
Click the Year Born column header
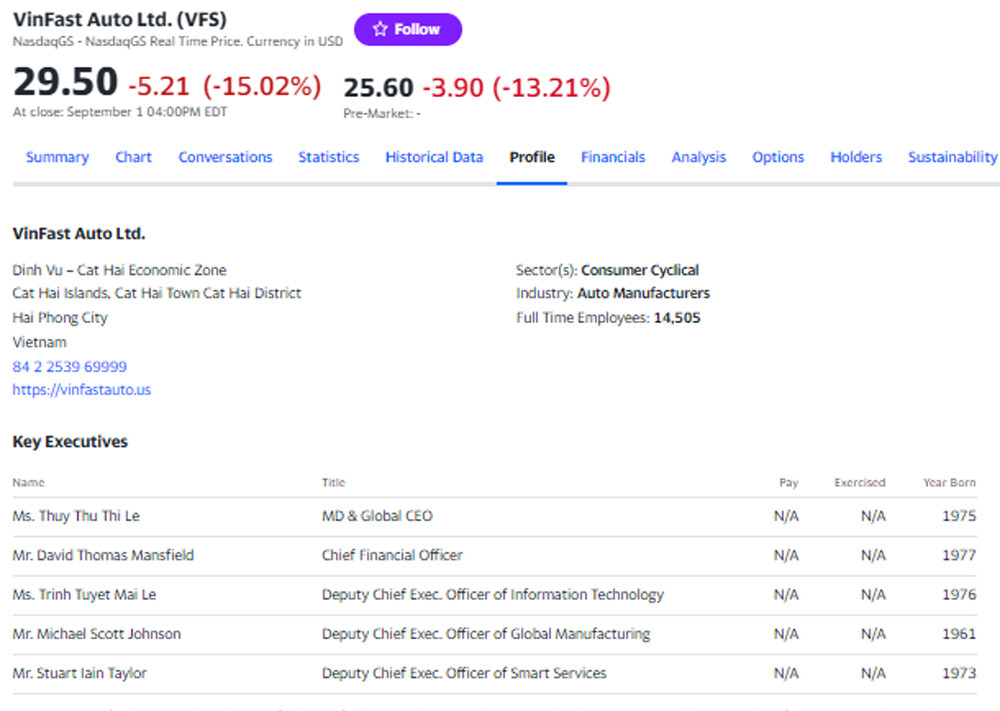(x=949, y=483)
